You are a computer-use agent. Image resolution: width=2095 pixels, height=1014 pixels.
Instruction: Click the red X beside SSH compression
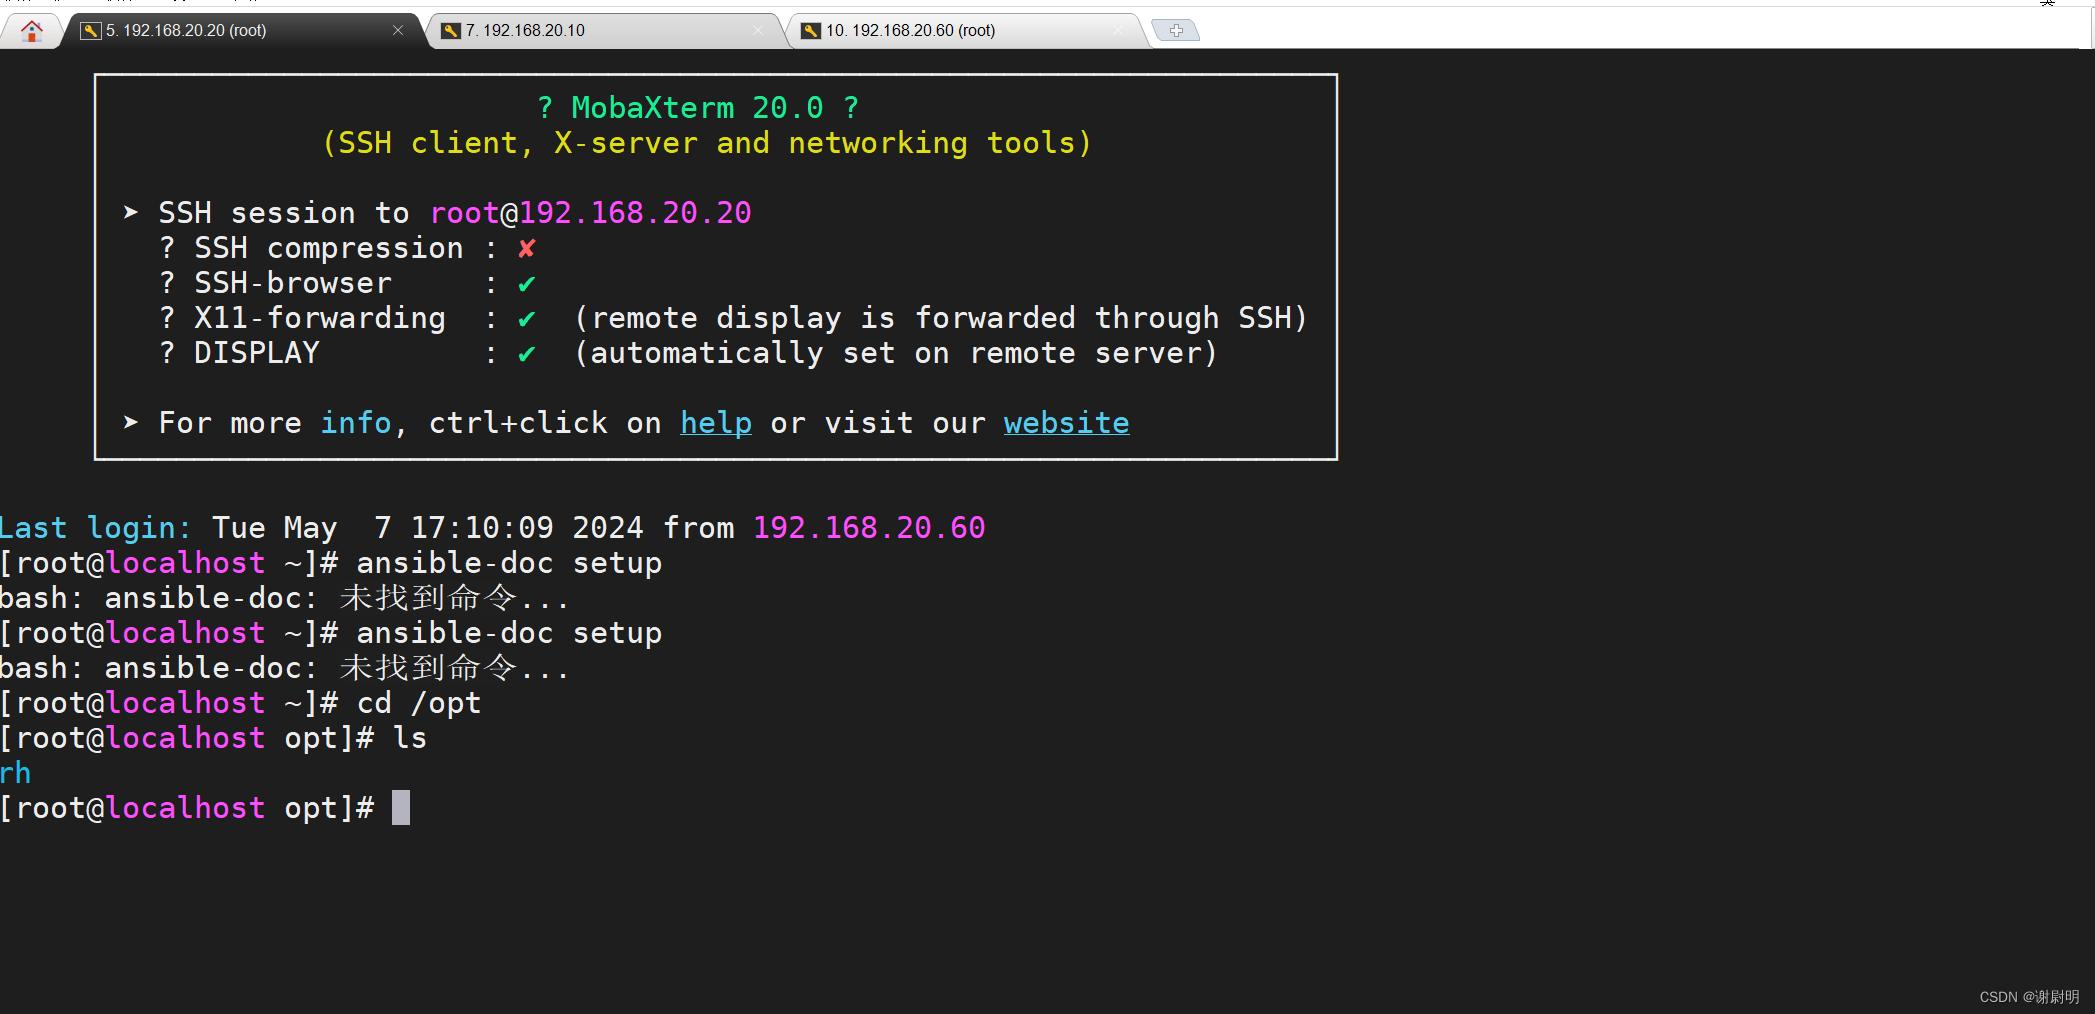(527, 248)
